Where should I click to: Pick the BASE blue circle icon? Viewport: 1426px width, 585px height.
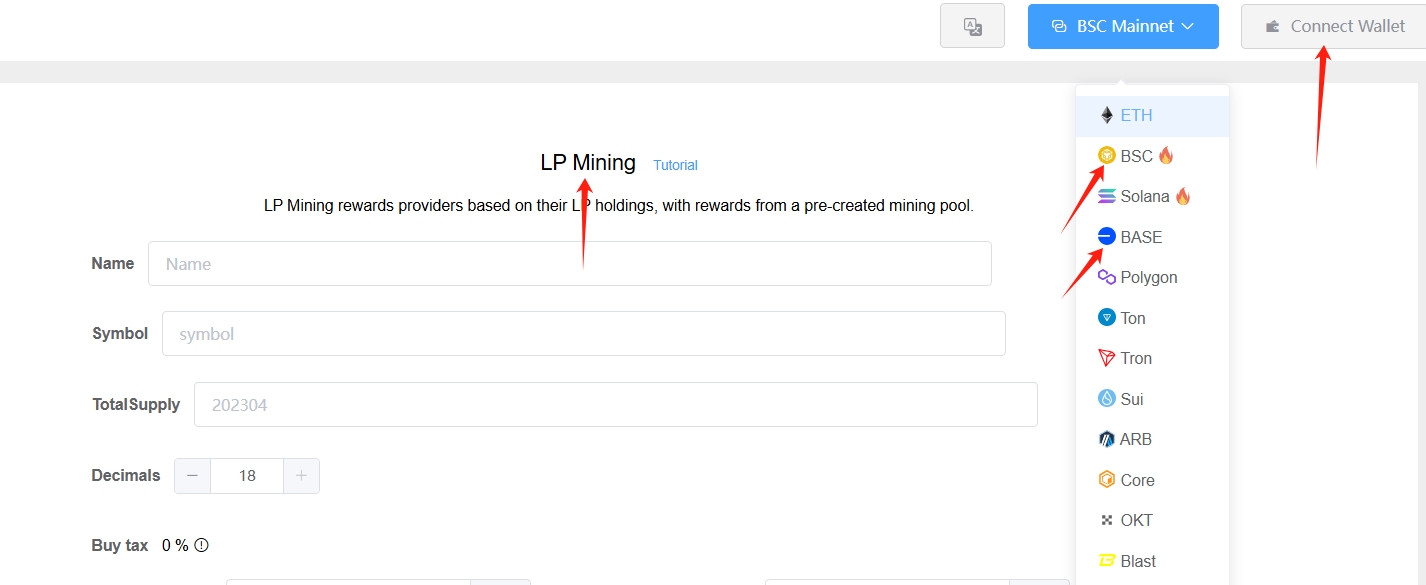click(x=1106, y=237)
